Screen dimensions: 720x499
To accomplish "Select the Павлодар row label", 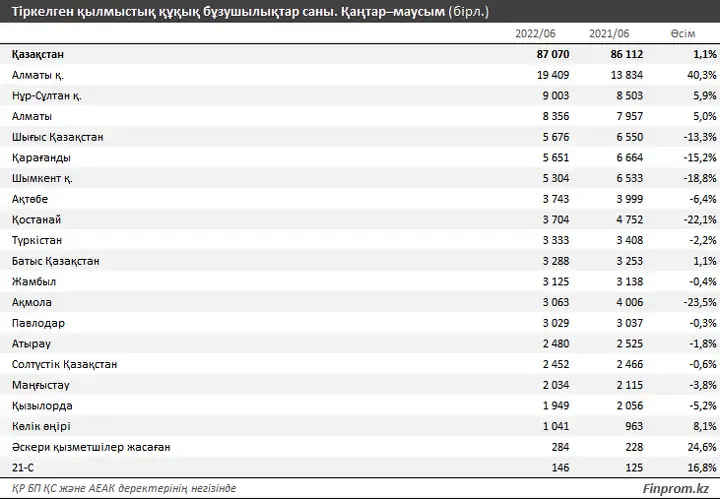I will click(x=38, y=323).
